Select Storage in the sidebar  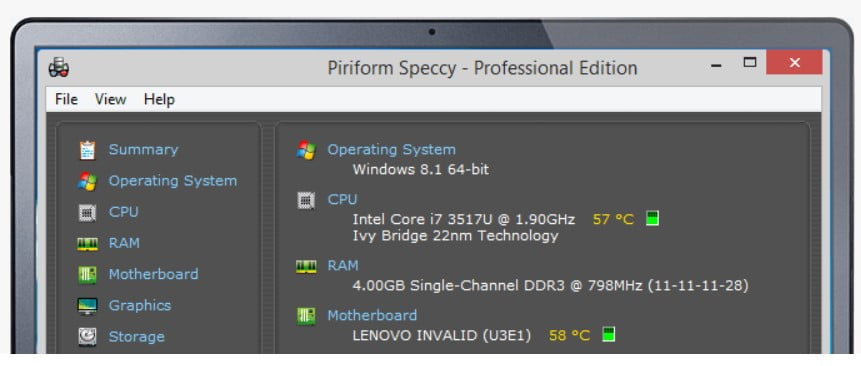click(137, 336)
